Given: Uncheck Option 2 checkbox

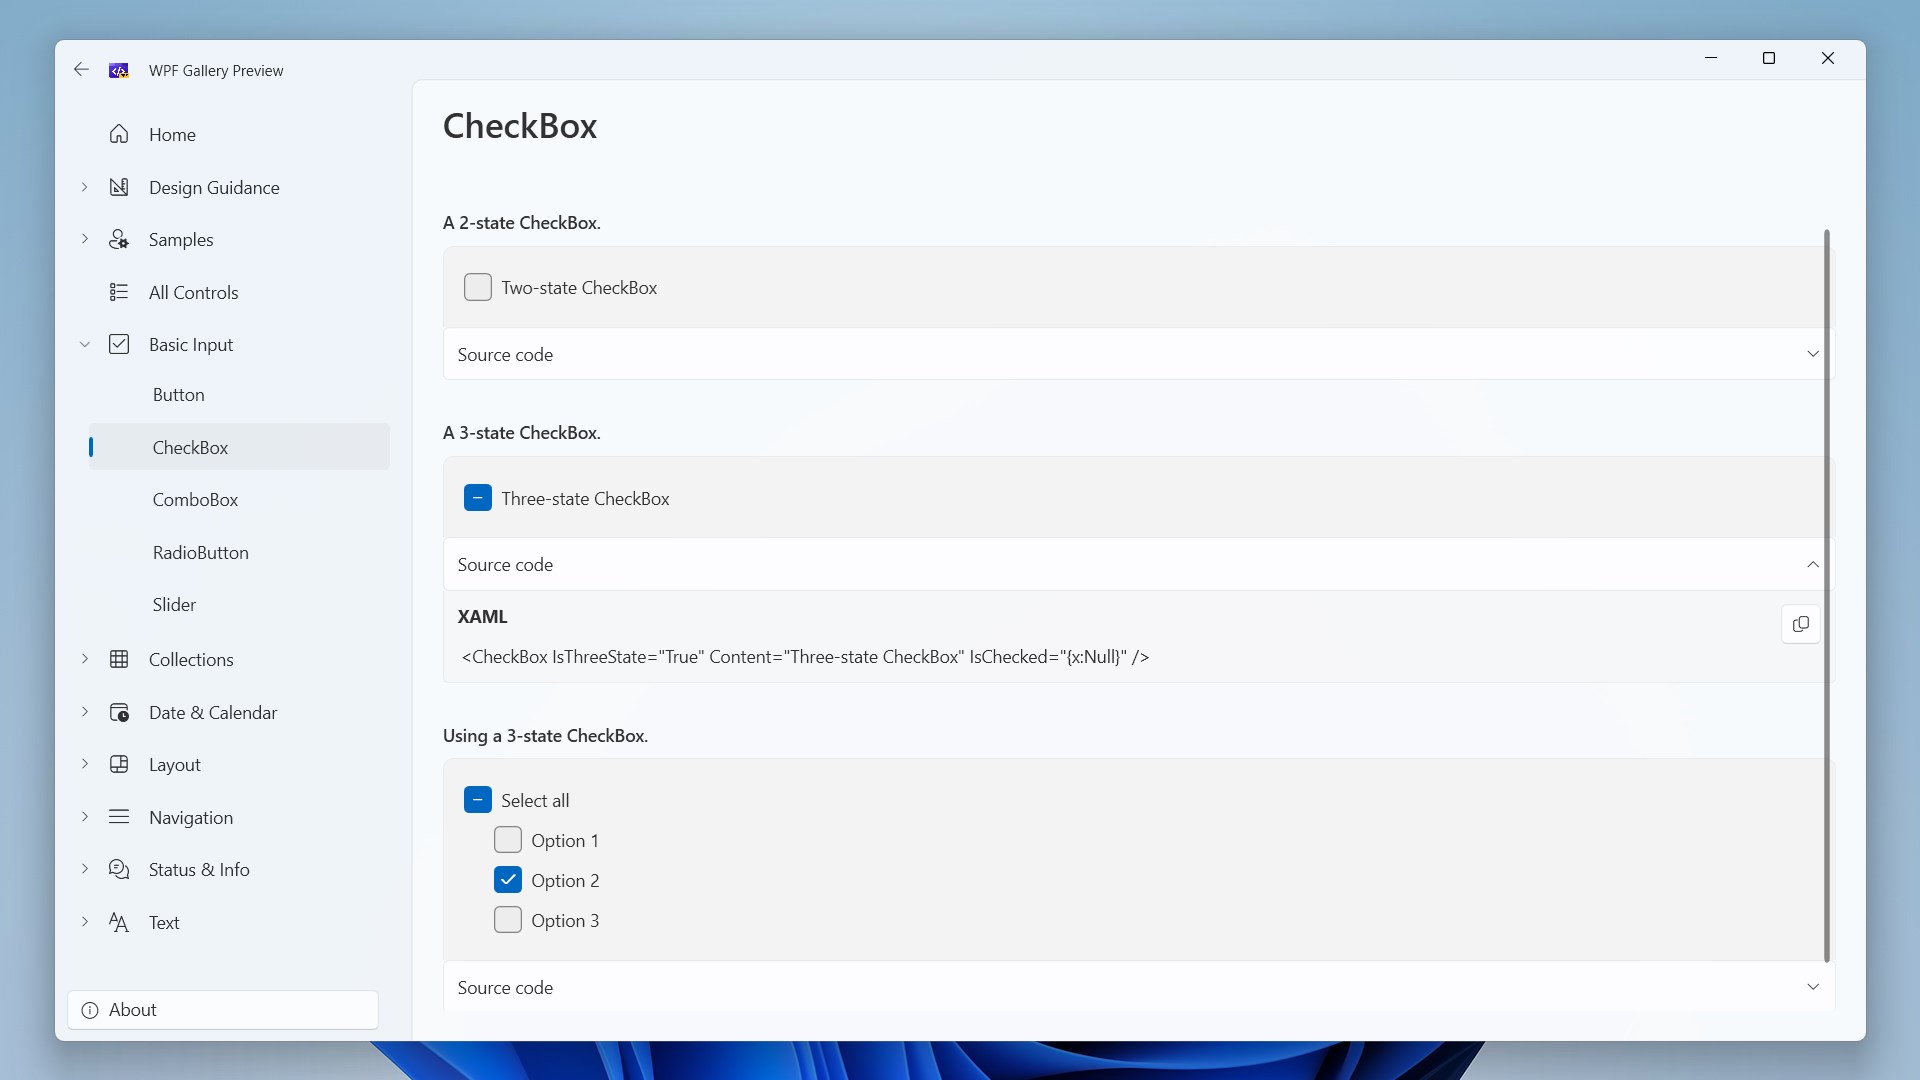Looking at the screenshot, I should click(508, 880).
